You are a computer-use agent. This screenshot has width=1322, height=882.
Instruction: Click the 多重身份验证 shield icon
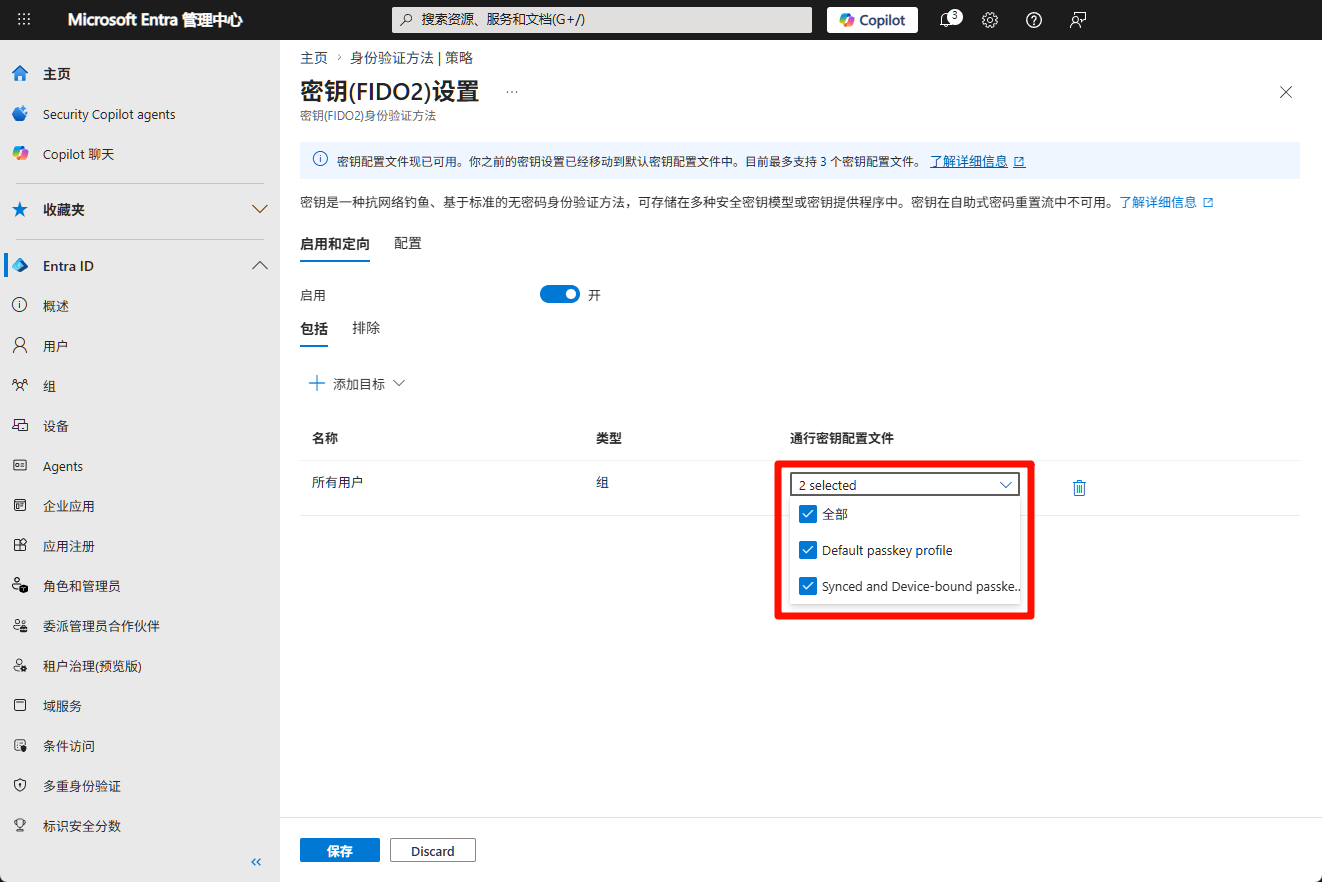(20, 786)
